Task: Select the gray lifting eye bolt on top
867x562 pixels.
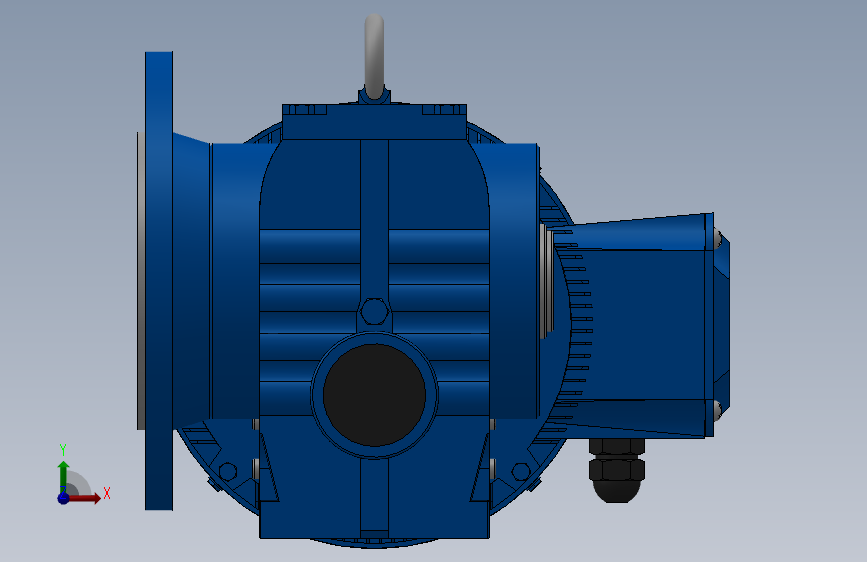Action: (374, 57)
